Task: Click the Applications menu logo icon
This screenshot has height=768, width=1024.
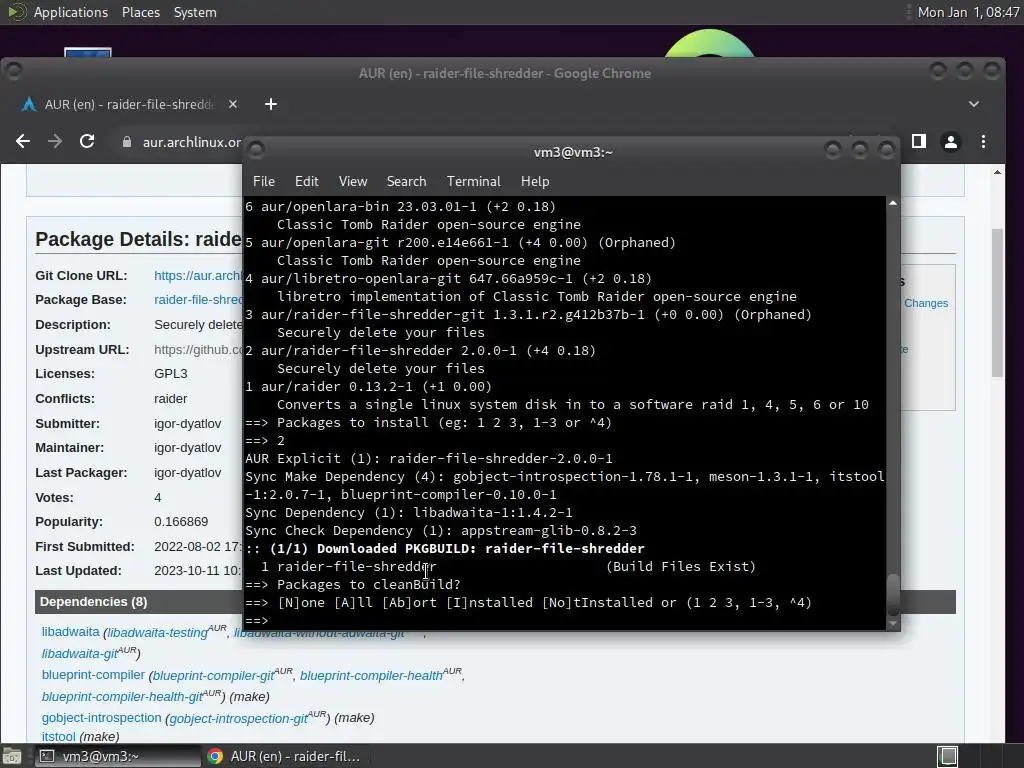Action: 17,12
